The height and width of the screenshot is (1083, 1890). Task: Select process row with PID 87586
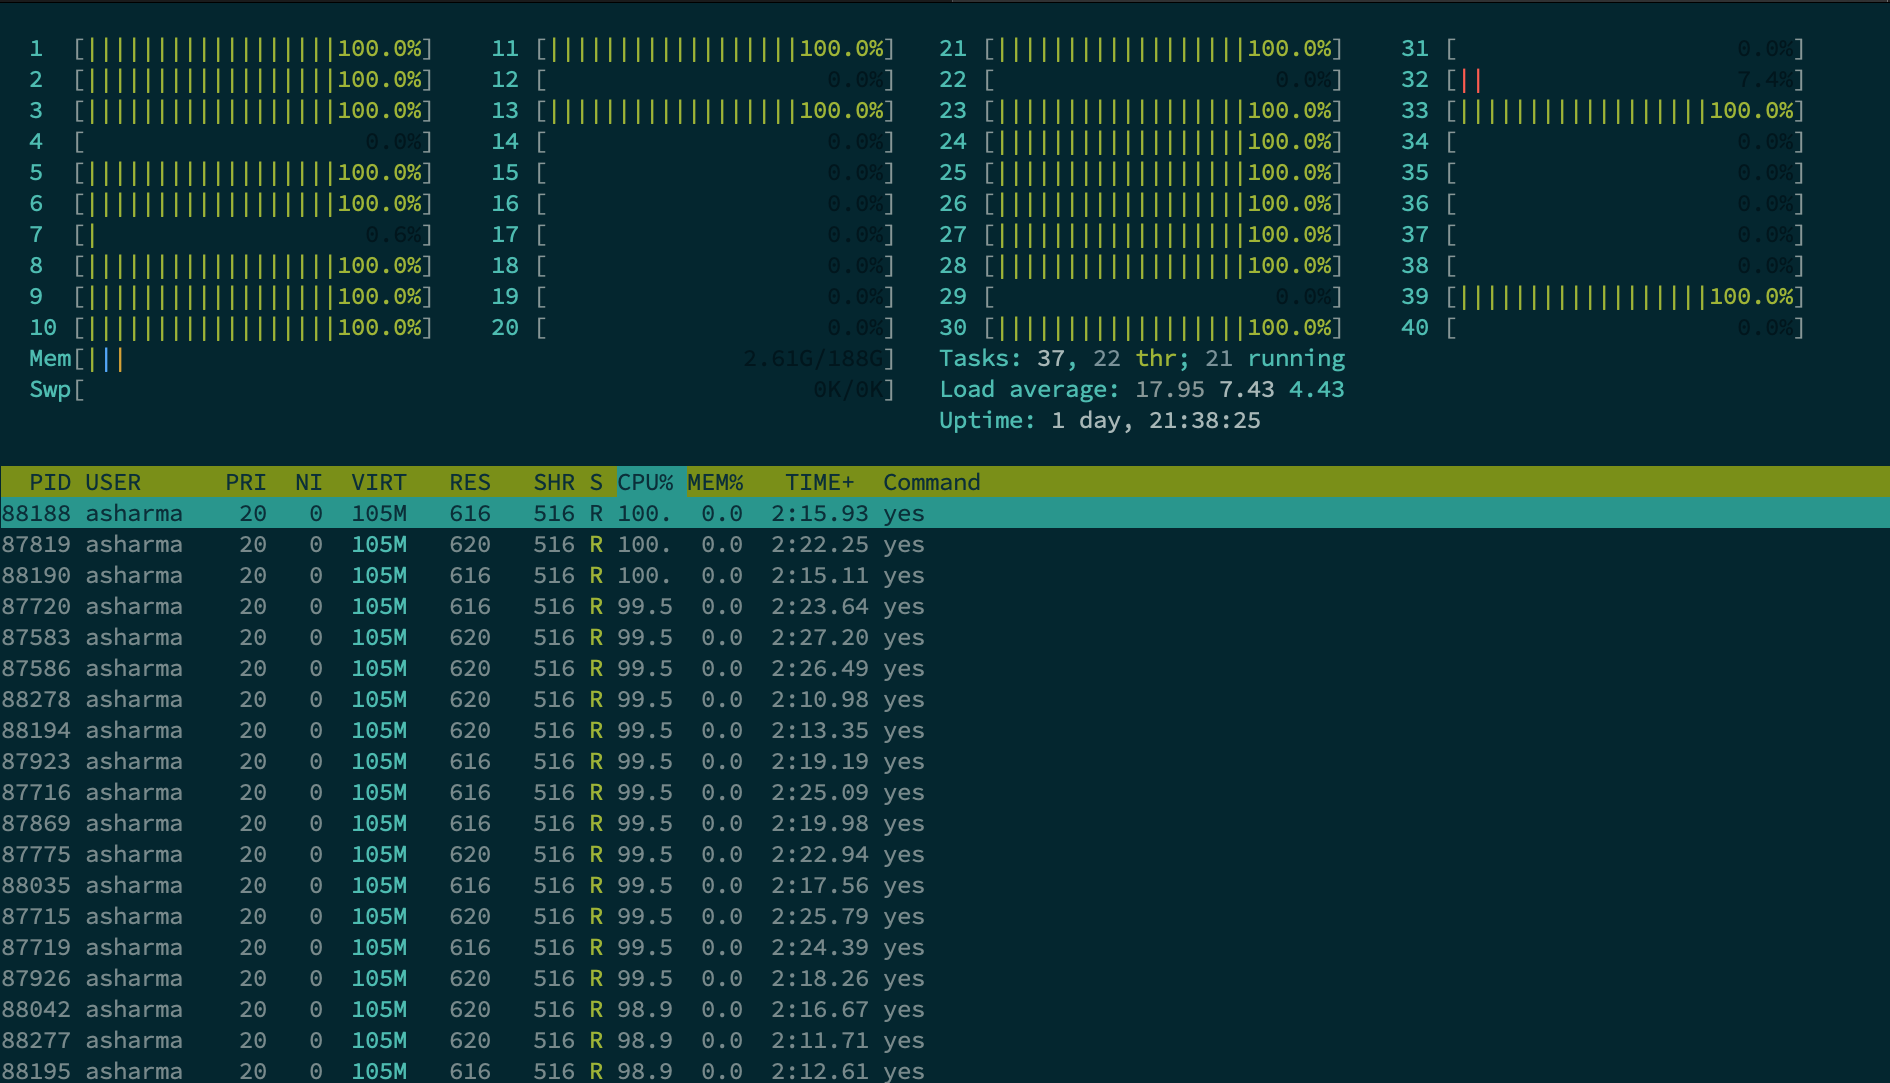click(x=945, y=668)
